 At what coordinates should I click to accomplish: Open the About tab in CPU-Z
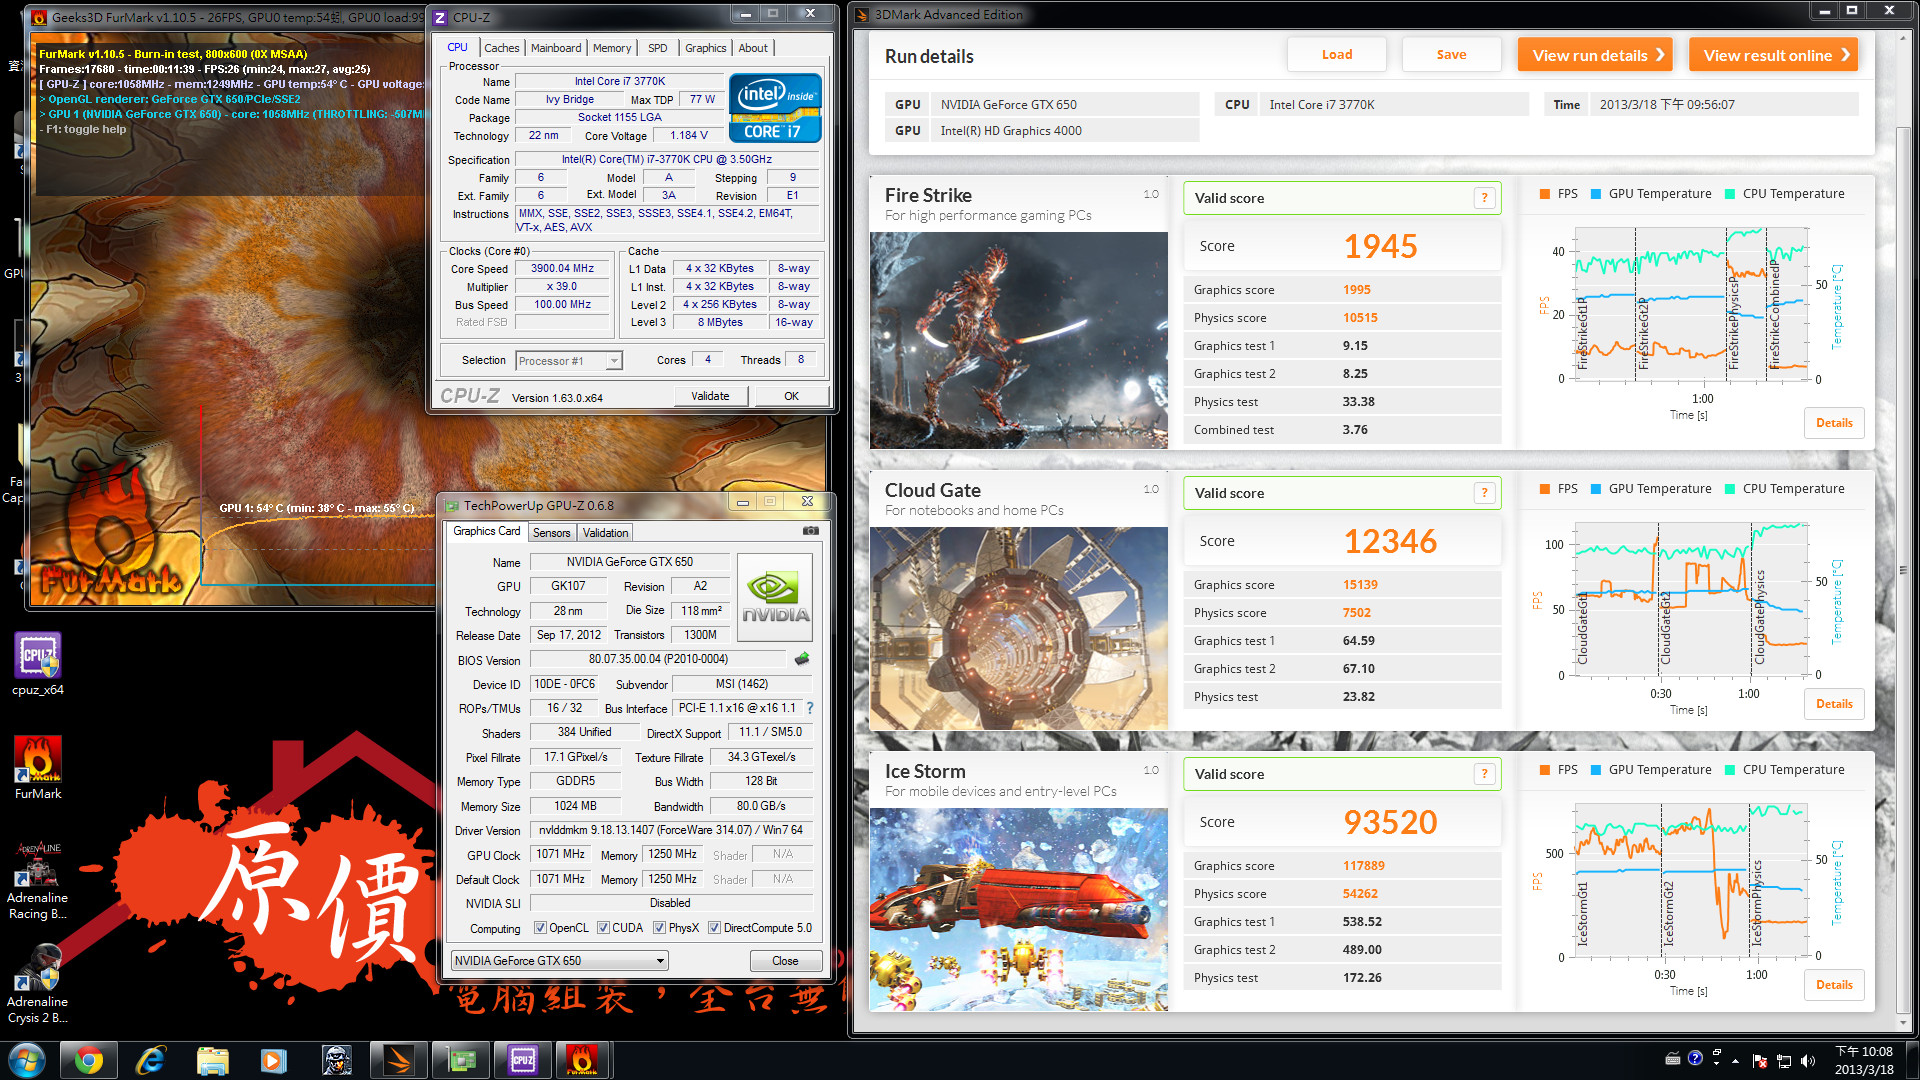[753, 48]
